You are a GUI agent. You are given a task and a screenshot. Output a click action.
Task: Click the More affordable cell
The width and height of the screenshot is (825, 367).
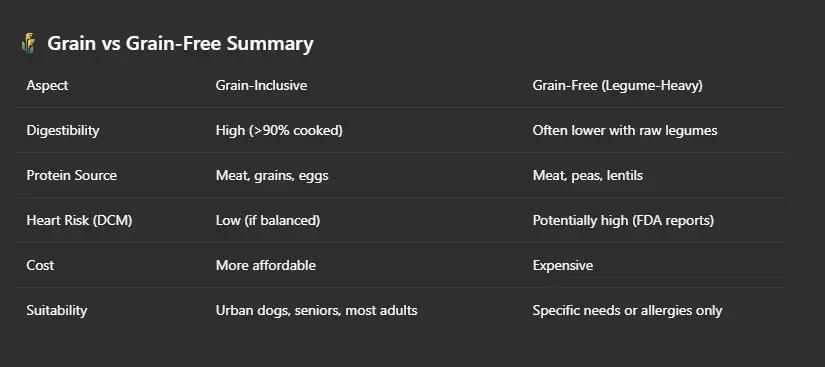(x=266, y=265)
